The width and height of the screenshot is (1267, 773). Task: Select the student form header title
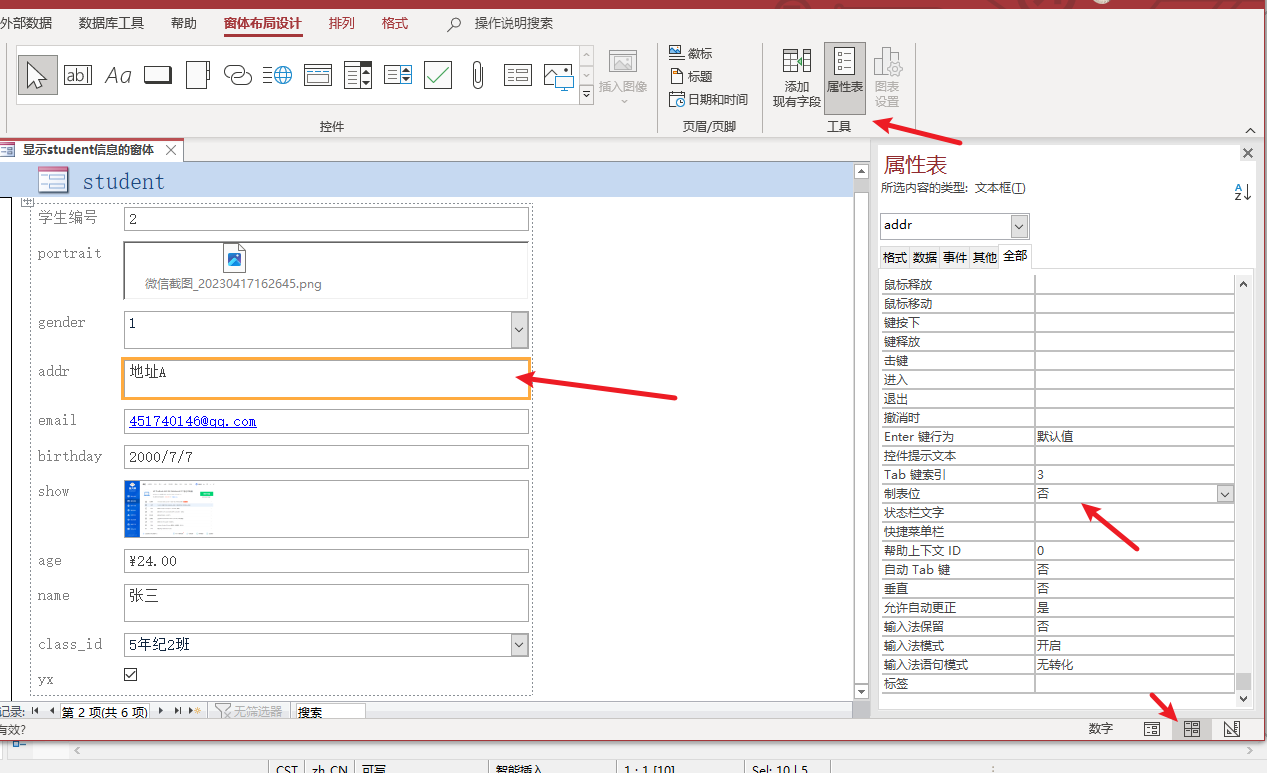pos(123,182)
